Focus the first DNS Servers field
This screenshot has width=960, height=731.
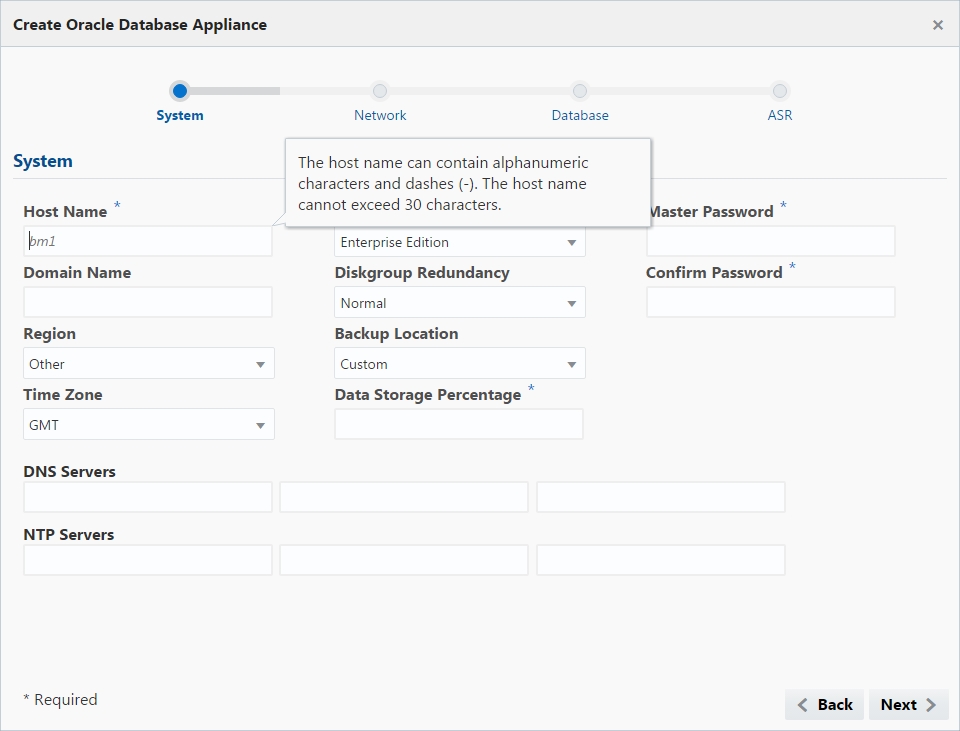tap(148, 497)
